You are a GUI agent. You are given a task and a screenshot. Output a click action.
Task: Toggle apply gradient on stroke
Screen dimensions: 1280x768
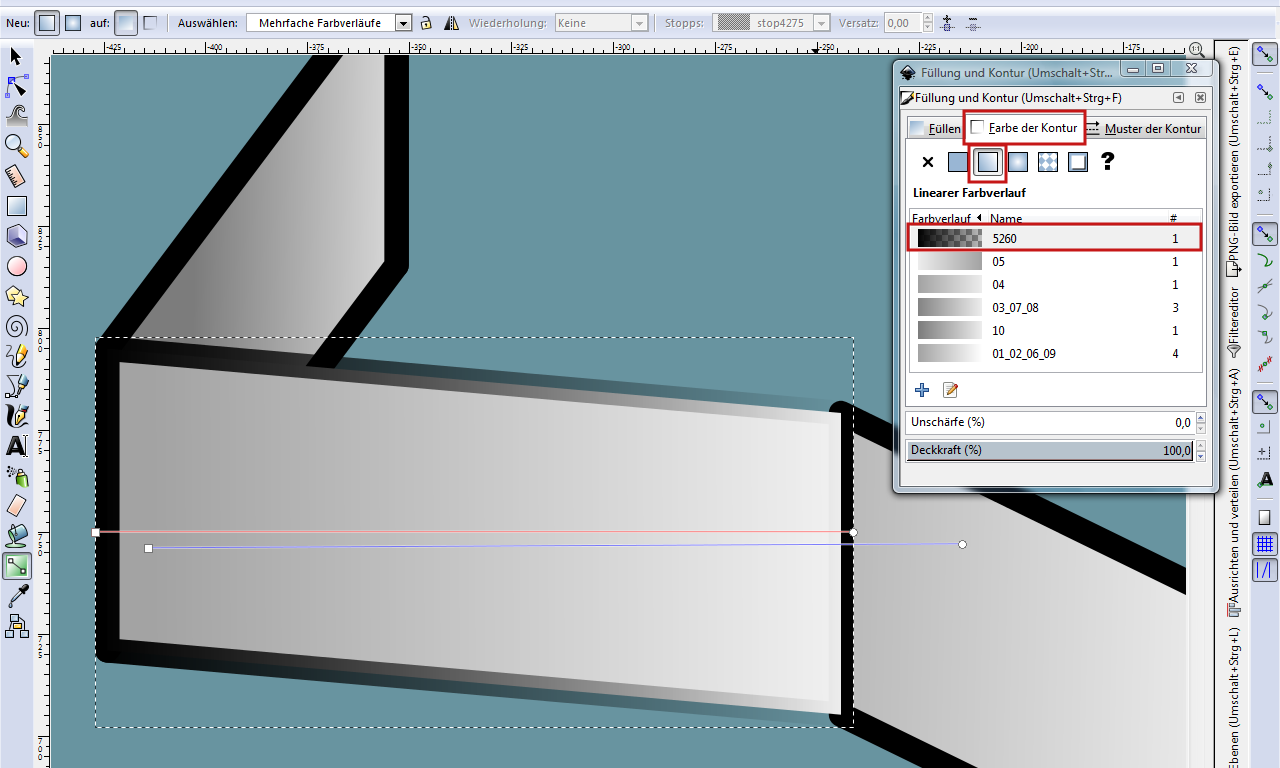[x=149, y=22]
